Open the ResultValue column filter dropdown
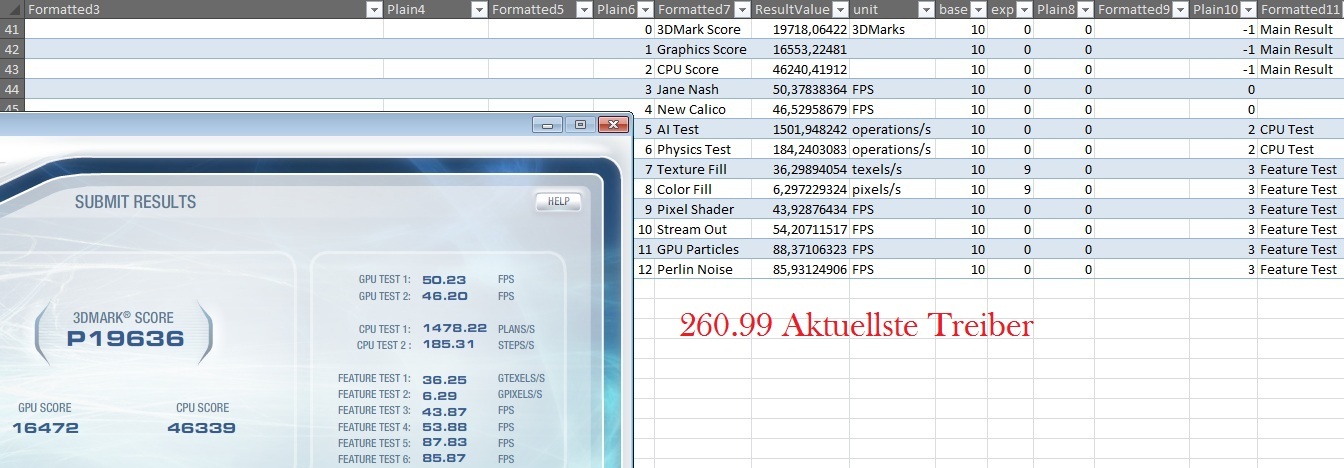The width and height of the screenshot is (1344, 468). tap(839, 10)
